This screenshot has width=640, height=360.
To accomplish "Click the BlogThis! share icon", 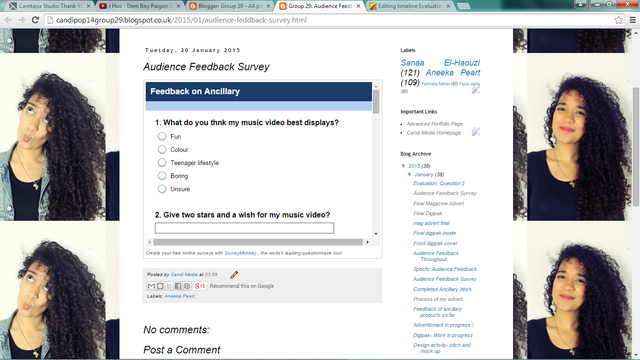I will click(160, 286).
